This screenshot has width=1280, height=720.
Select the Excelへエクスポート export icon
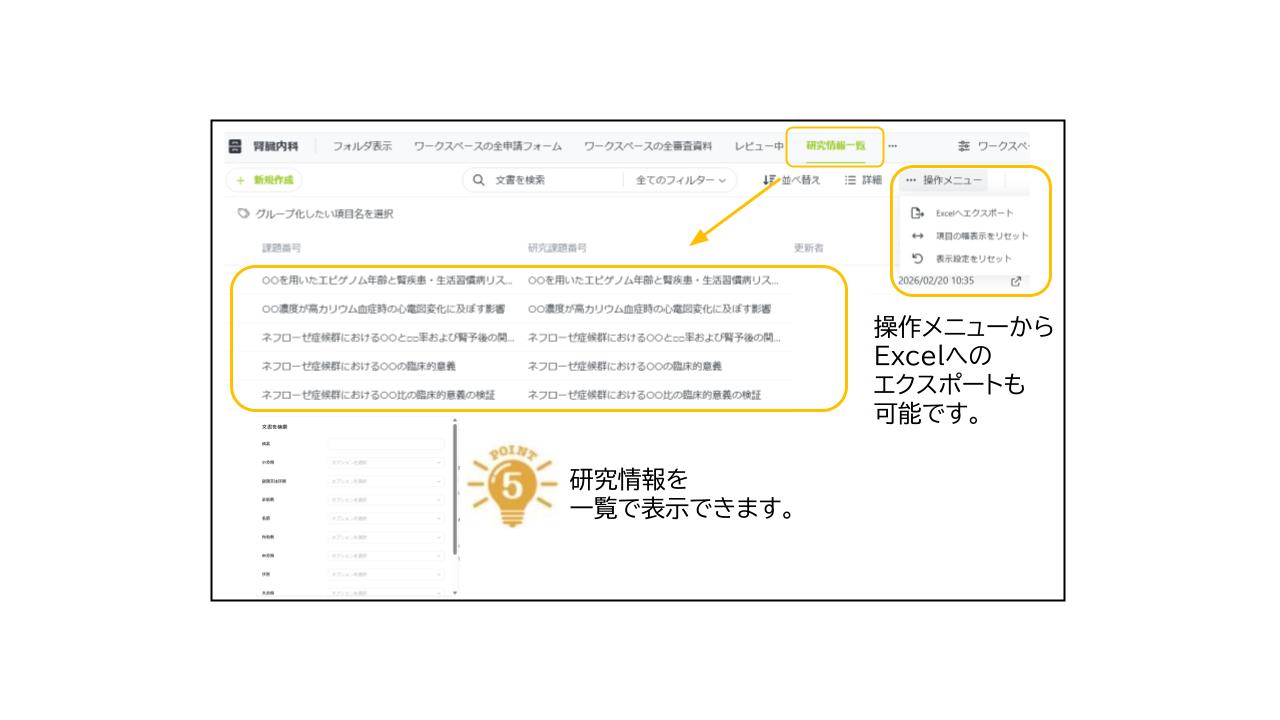(917, 212)
